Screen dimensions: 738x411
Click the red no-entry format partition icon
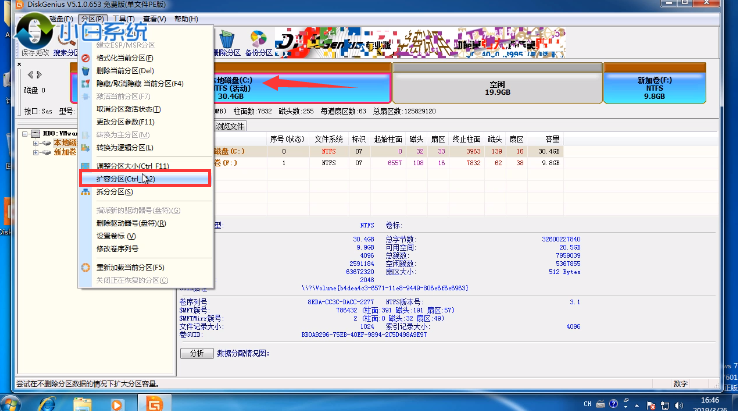click(85, 58)
